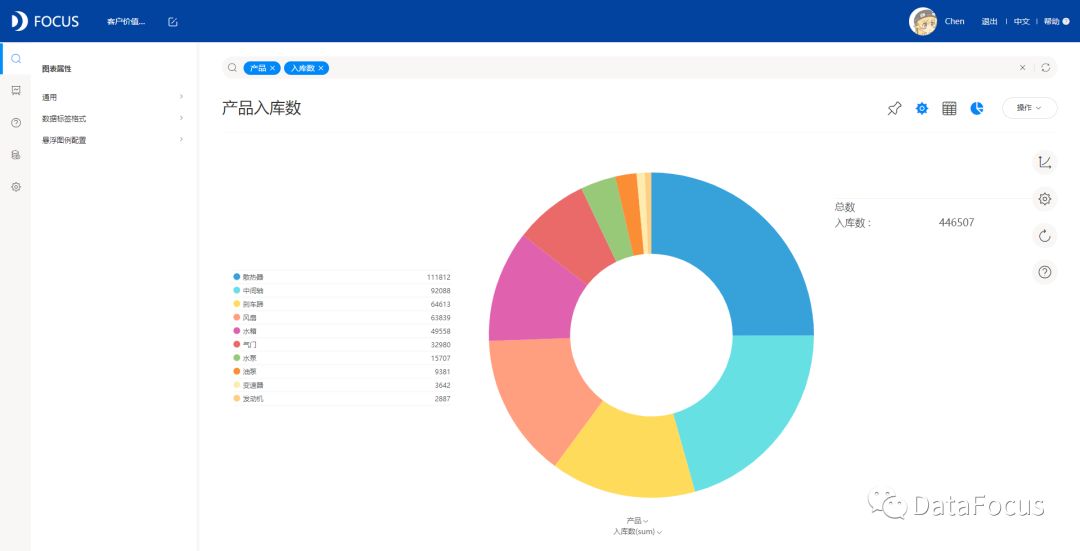Click the Chen username
The width and height of the screenshot is (1080, 551).
pyautogui.click(x=955, y=21)
